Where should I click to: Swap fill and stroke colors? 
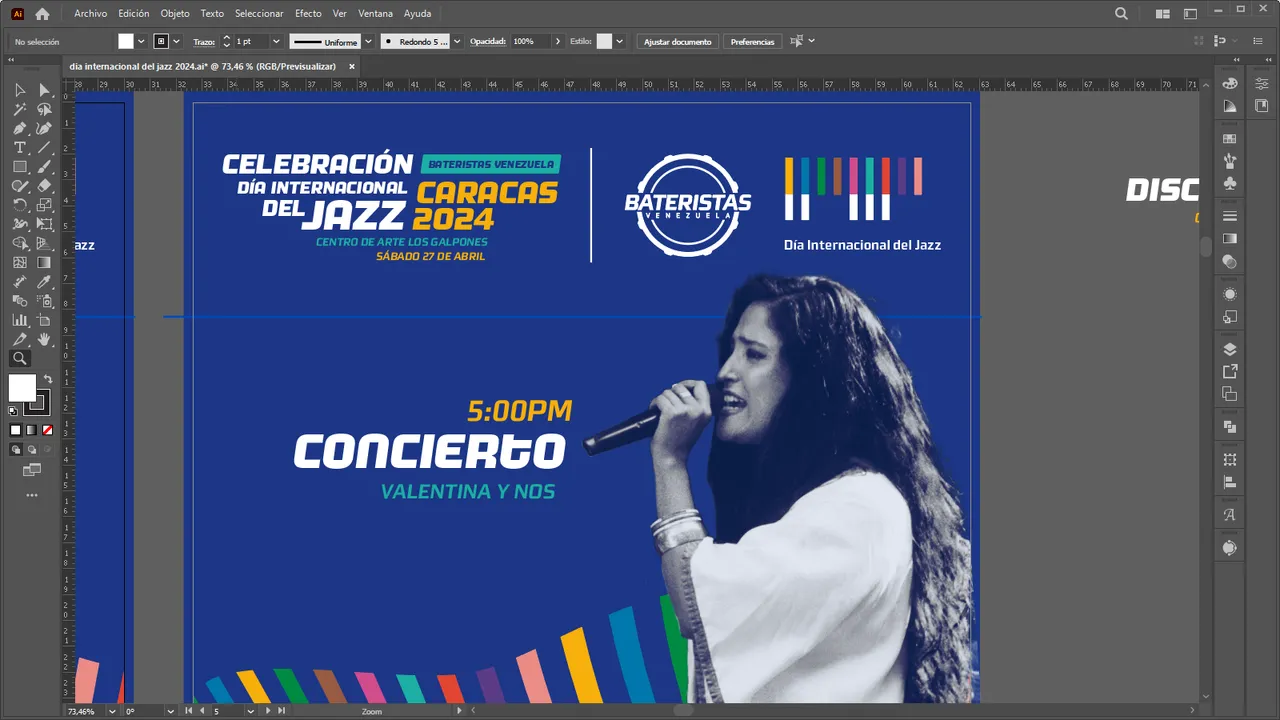tap(47, 379)
